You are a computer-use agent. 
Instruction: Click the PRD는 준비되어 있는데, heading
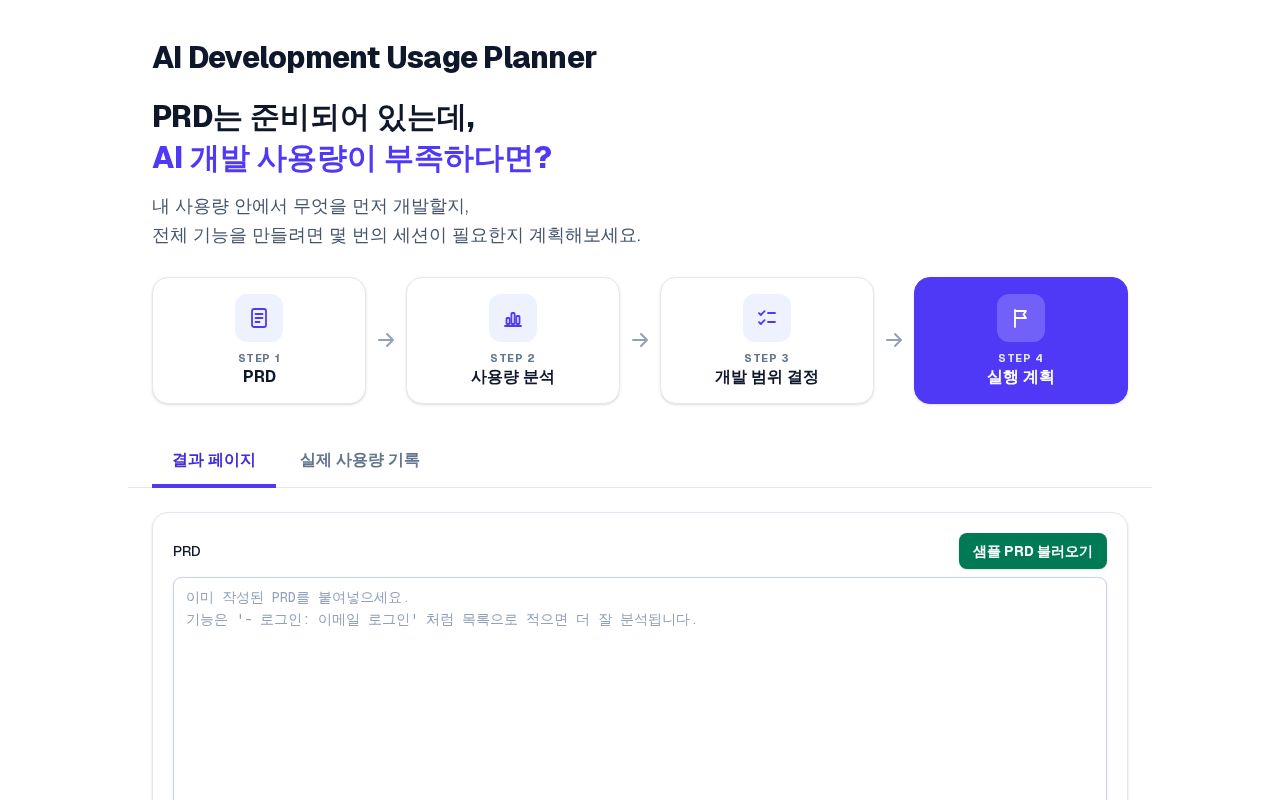pyautogui.click(x=314, y=117)
